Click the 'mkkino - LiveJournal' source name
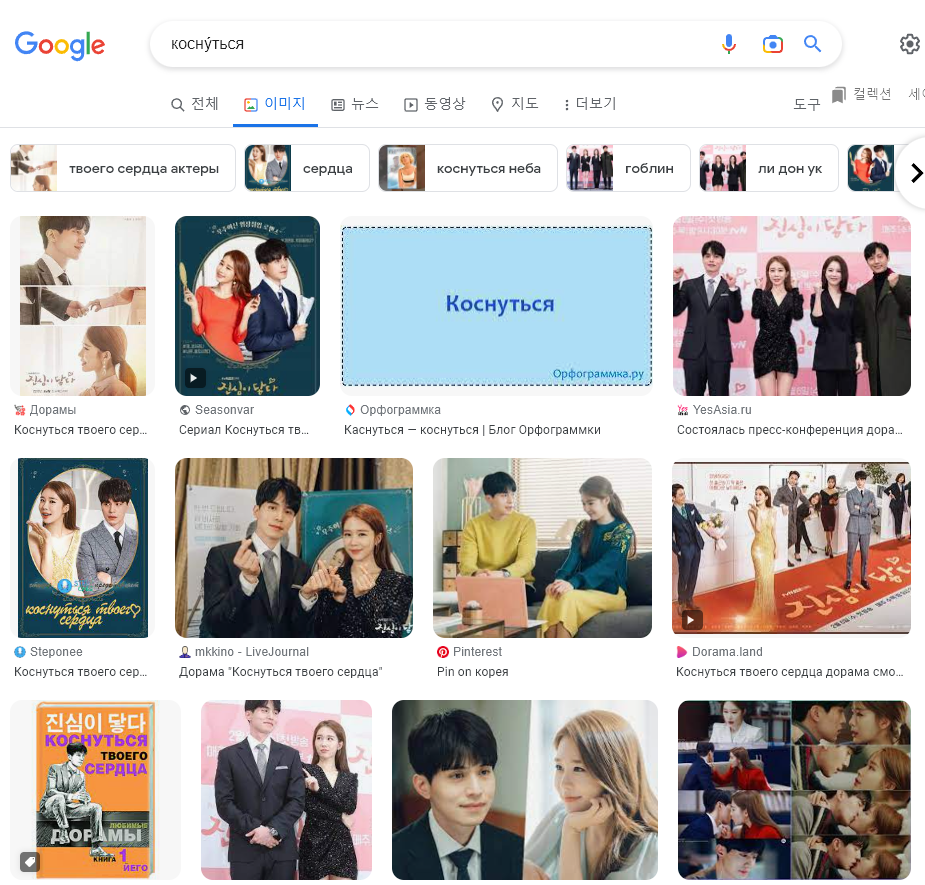Screen dimensions: 925x885 pos(252,652)
